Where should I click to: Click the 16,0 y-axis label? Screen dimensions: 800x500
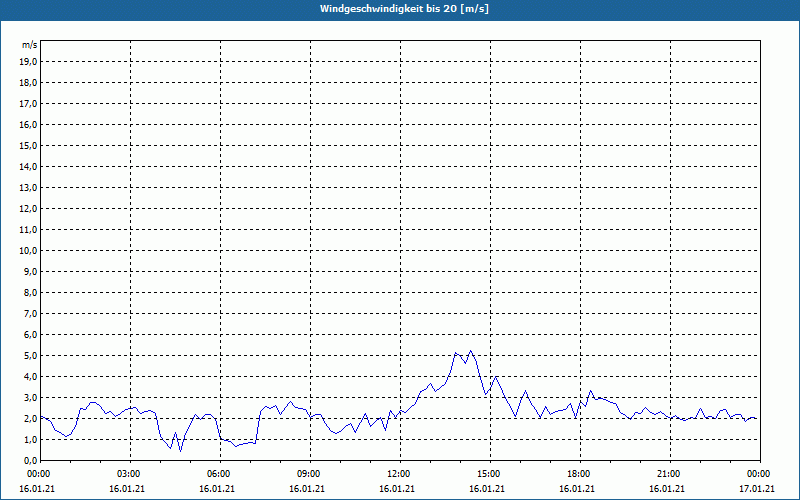click(28, 124)
